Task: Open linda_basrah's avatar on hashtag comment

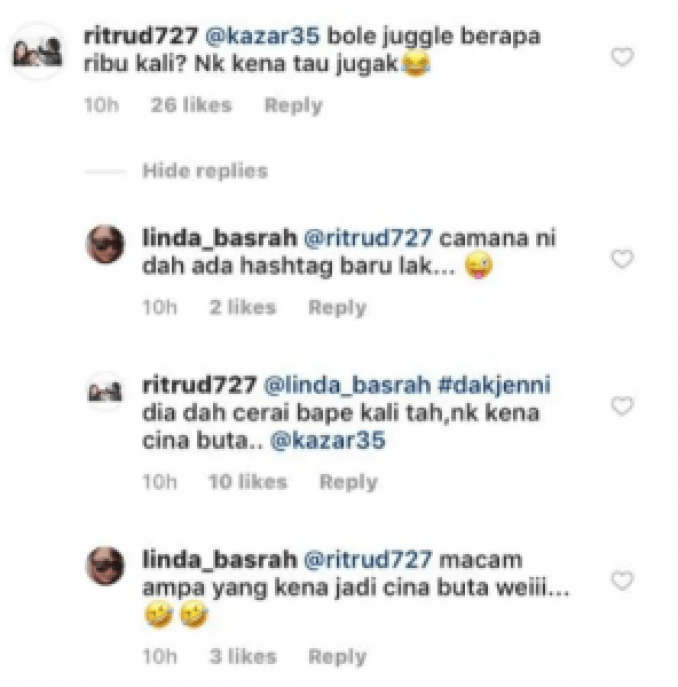Action: tap(105, 244)
